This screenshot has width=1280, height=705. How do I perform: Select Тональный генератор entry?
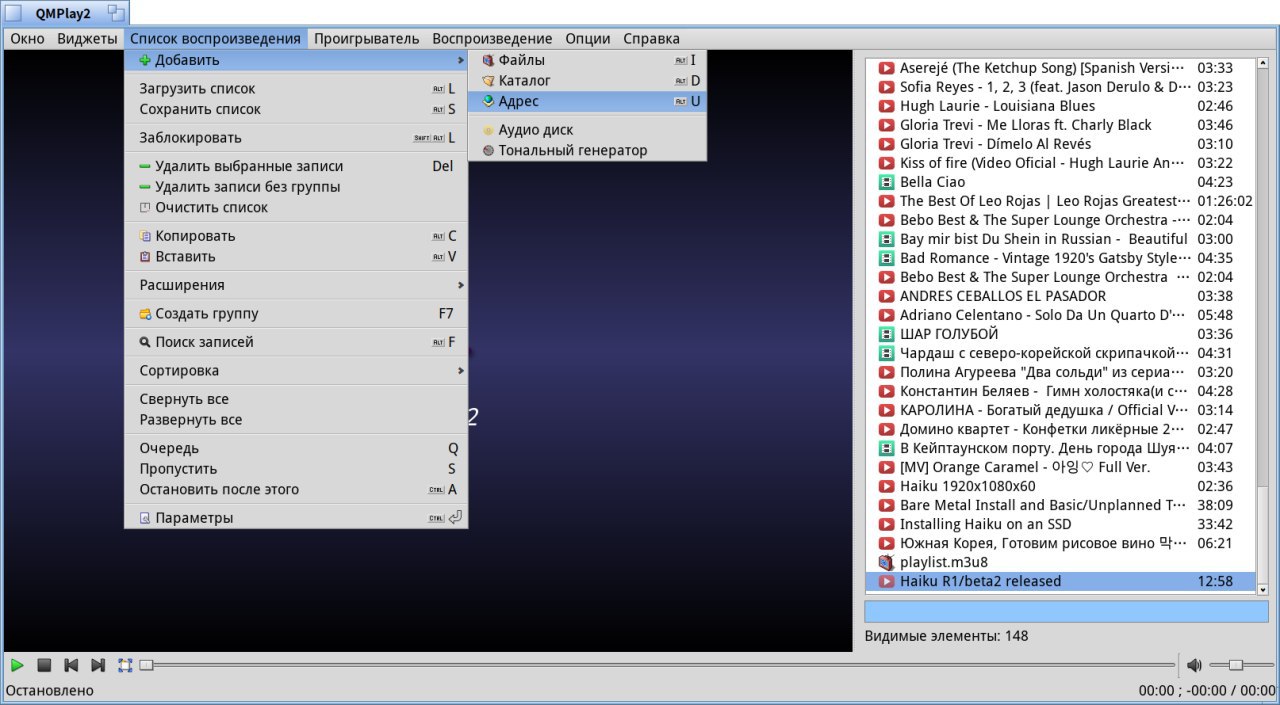click(x=587, y=150)
